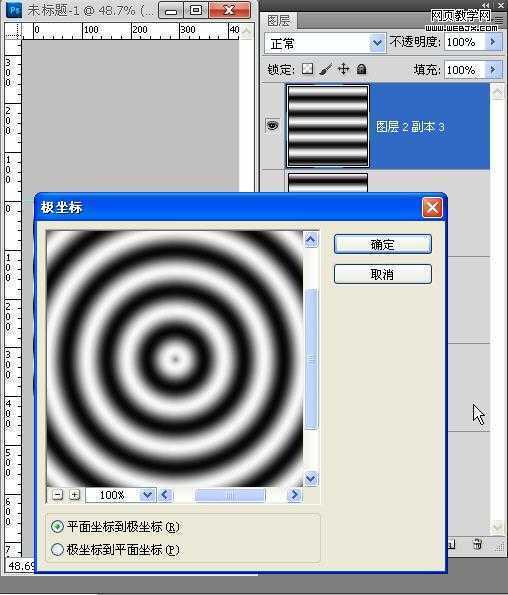Select 平面坐标到极坐标 radio option
508x595 pixels.
[x=57, y=527]
